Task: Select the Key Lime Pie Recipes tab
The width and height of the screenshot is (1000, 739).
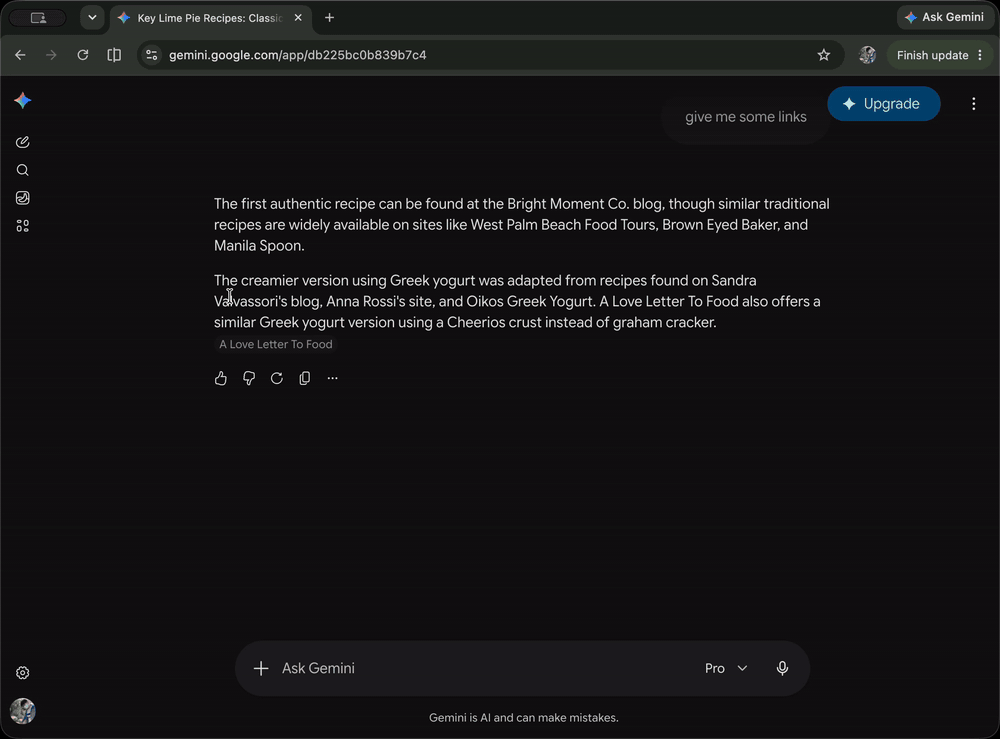Action: click(210, 18)
